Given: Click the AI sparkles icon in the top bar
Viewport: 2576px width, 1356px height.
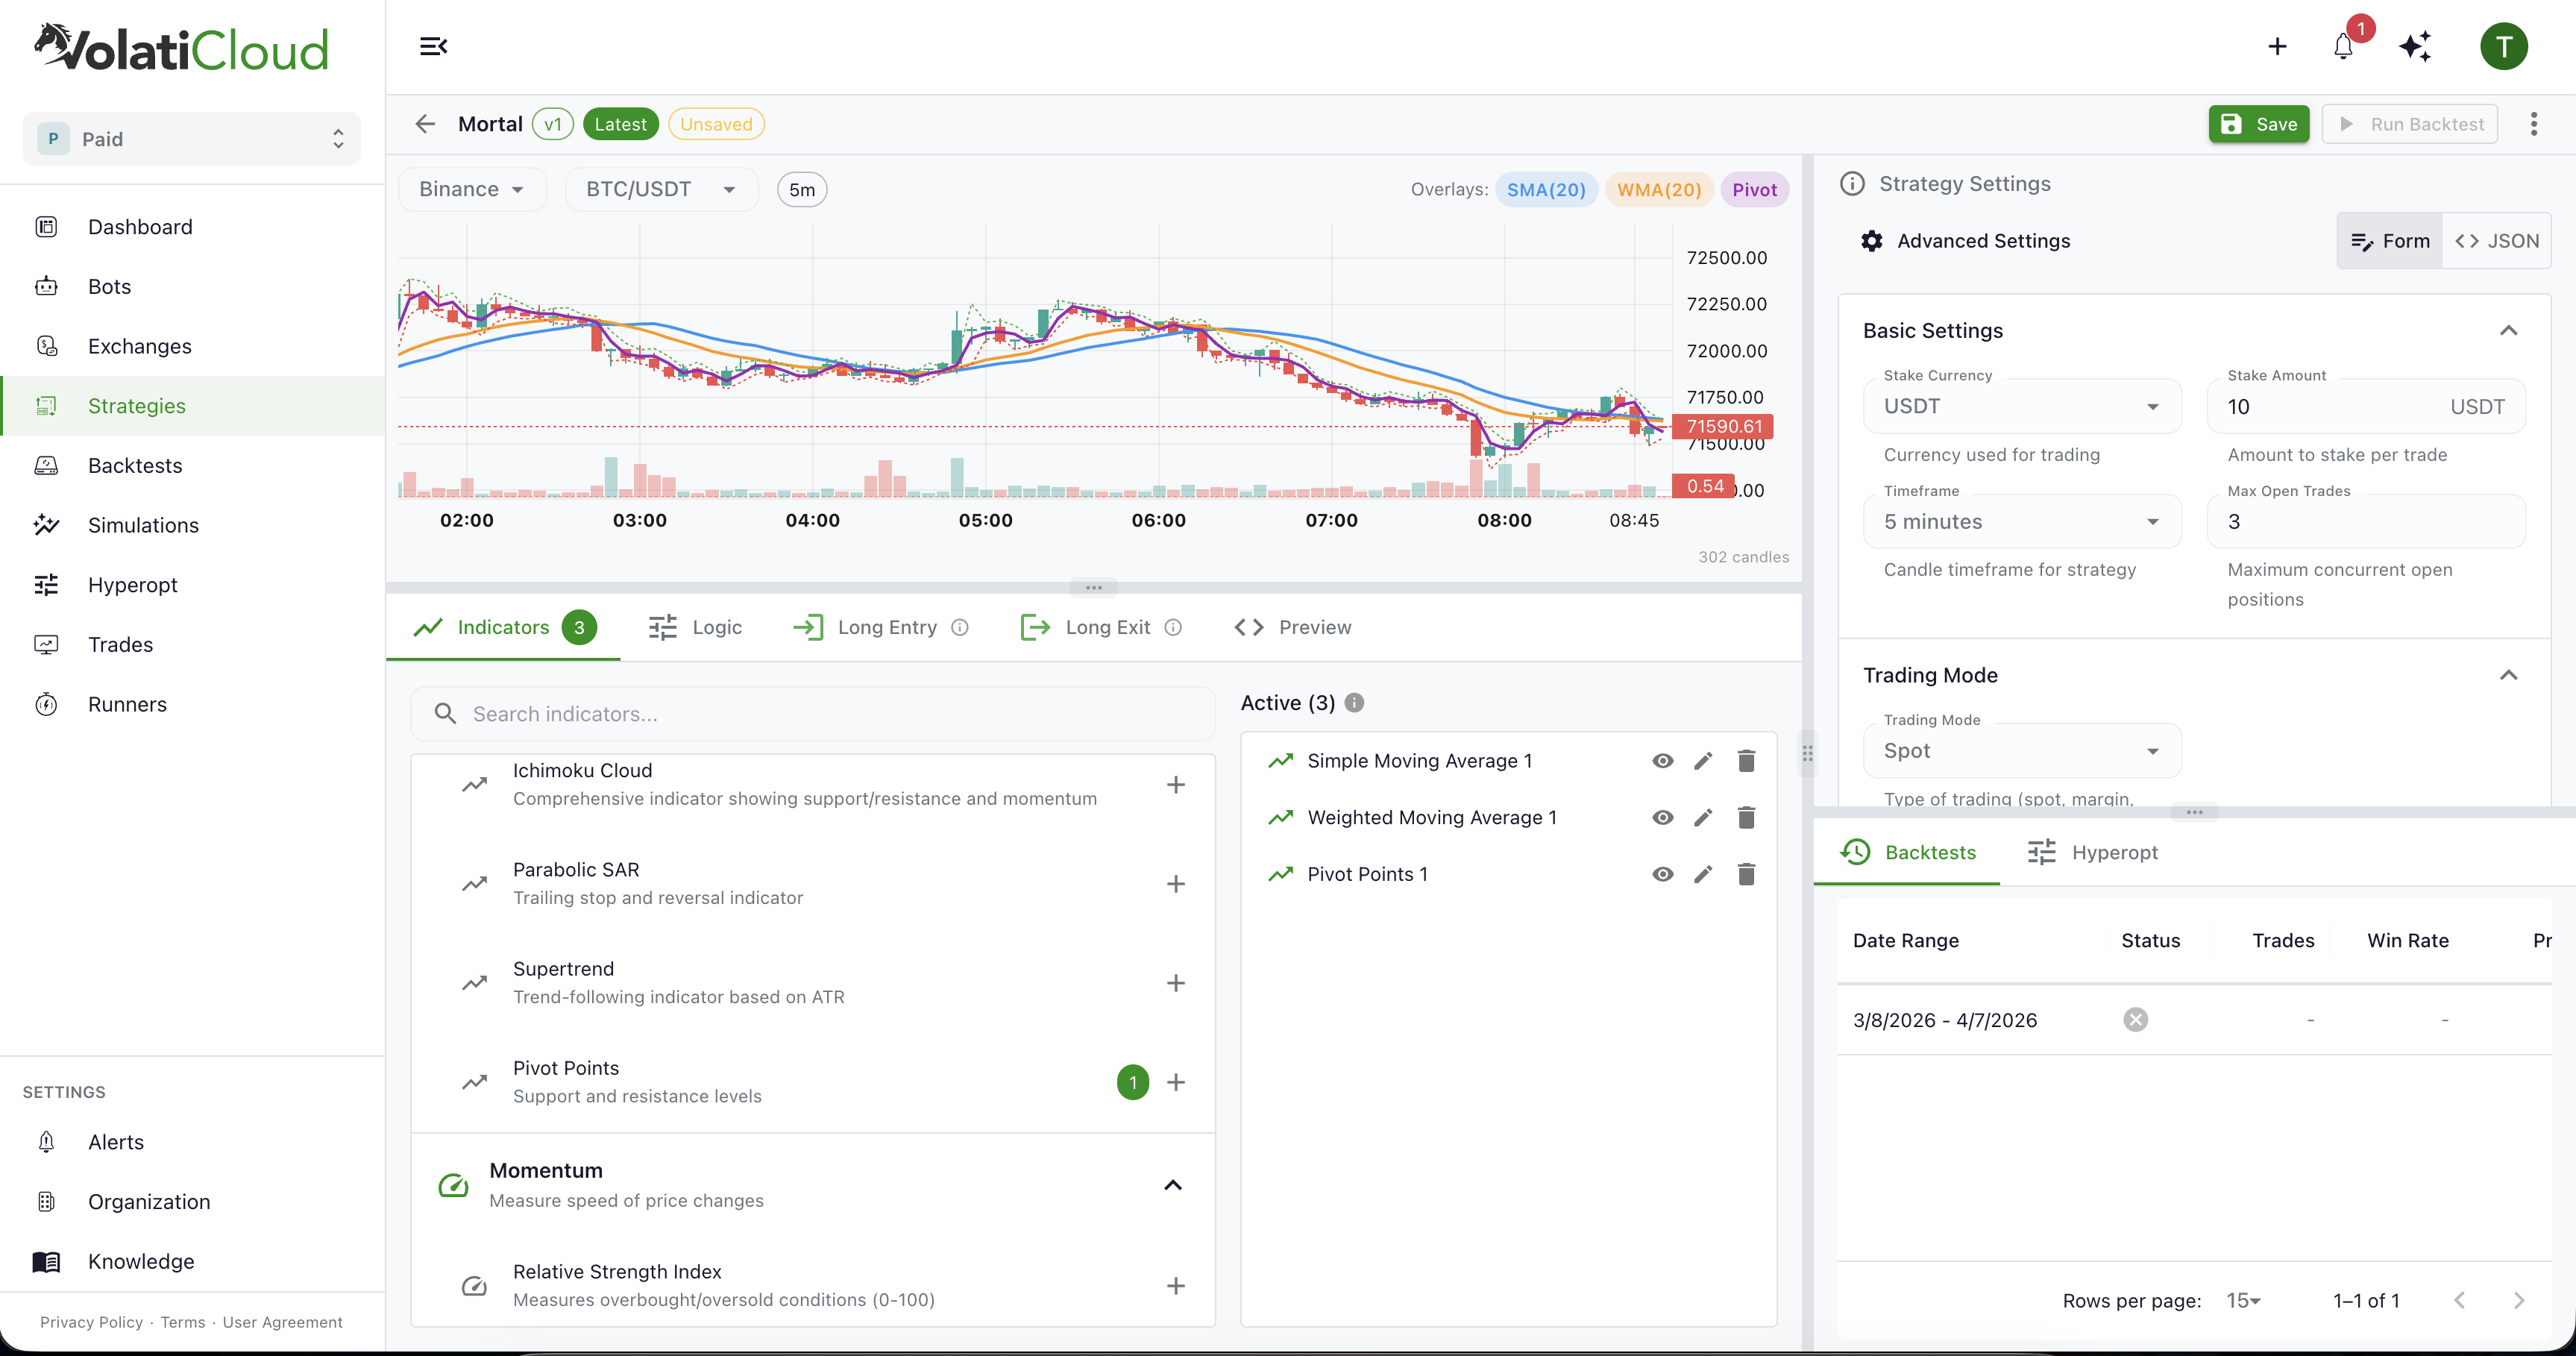Looking at the screenshot, I should point(2416,46).
